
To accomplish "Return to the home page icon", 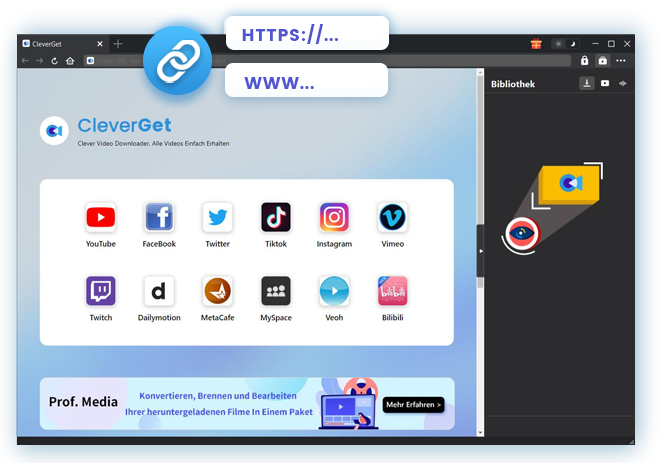I will point(70,61).
